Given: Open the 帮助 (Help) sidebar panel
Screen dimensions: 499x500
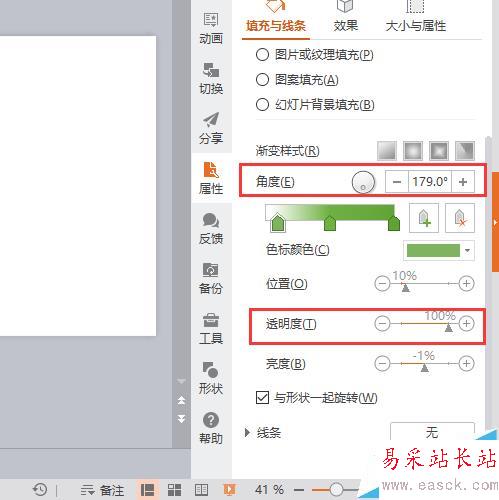Looking at the screenshot, I should click(211, 428).
